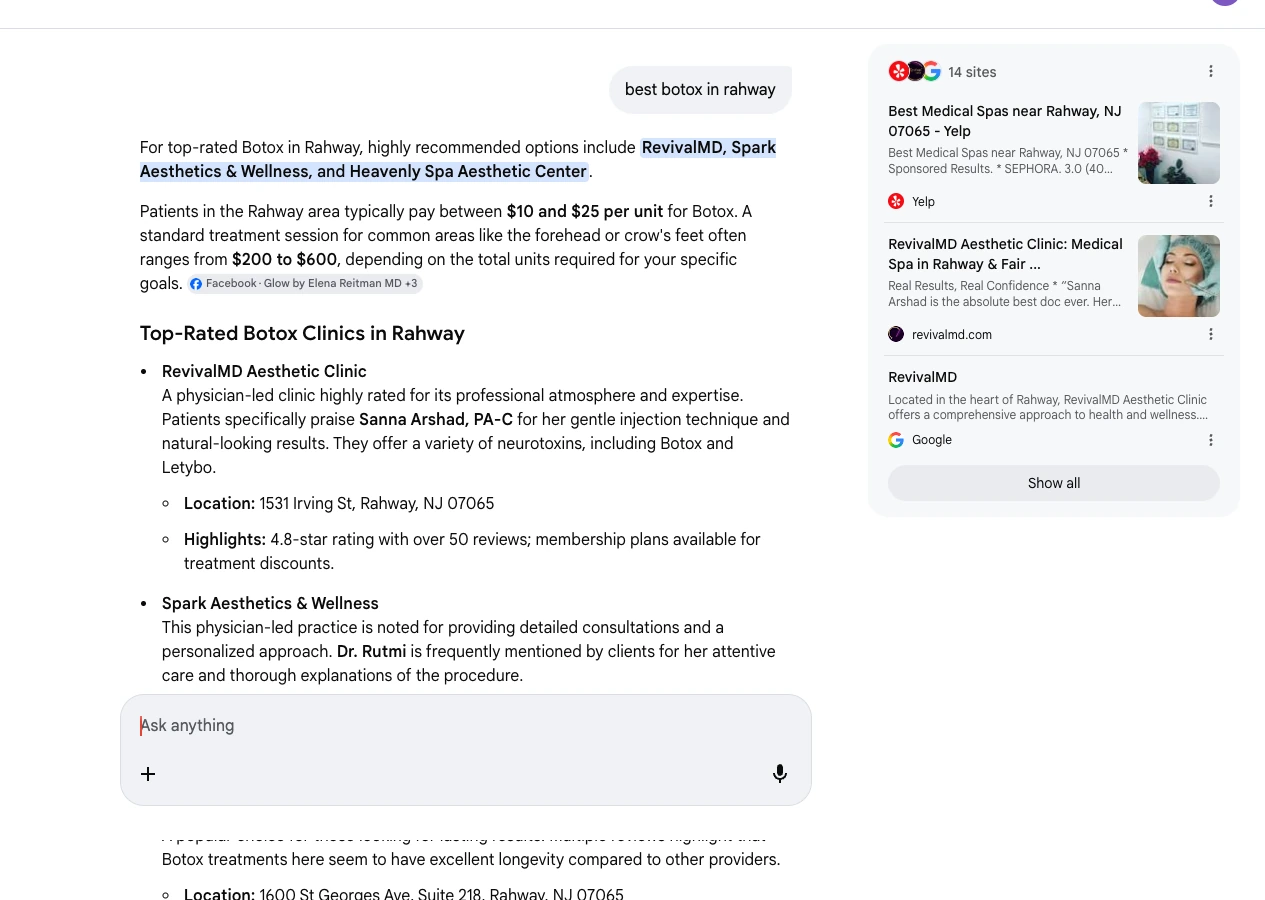Click the 'Google' source name label
The width and height of the screenshot is (1265, 900).
pyautogui.click(x=932, y=440)
